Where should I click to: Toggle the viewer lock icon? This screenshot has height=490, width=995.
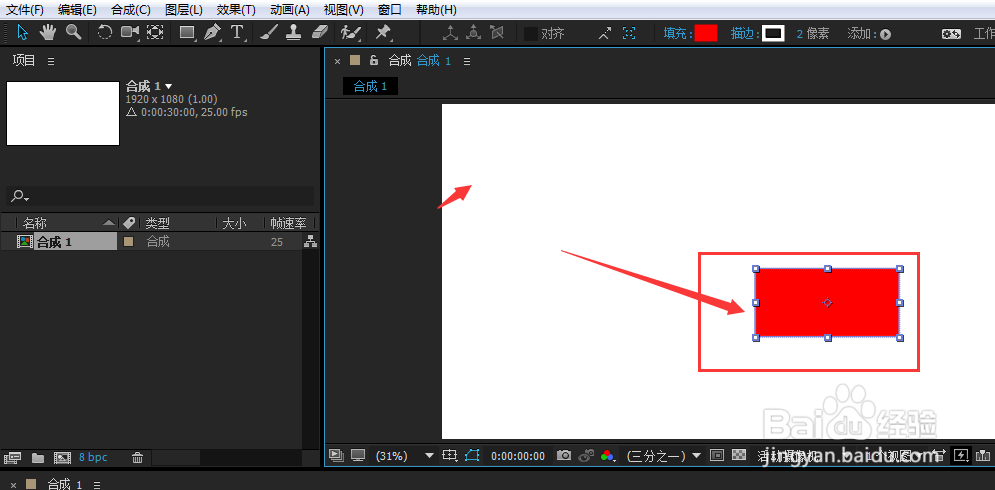374,60
